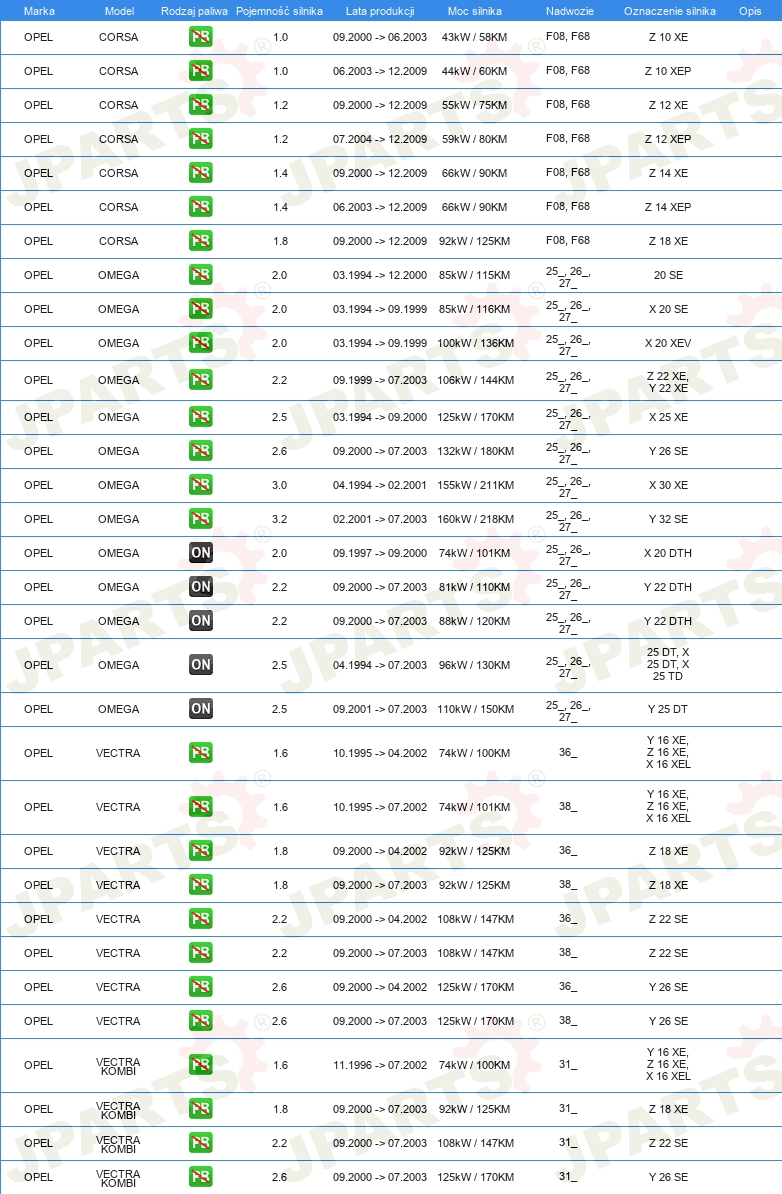Select the 07.2004 -> 12.2009 production dates cell
Screen dimensions: 782x1194
(x=380, y=139)
